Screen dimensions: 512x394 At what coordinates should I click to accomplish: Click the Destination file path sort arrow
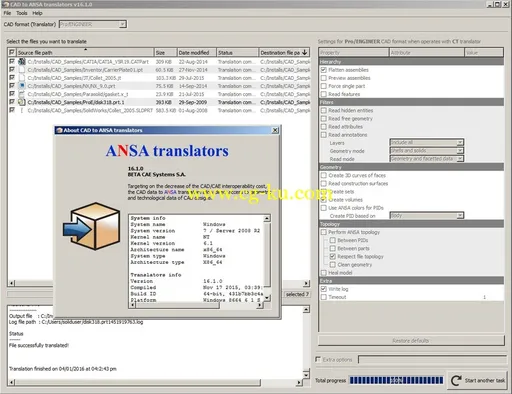304,52
